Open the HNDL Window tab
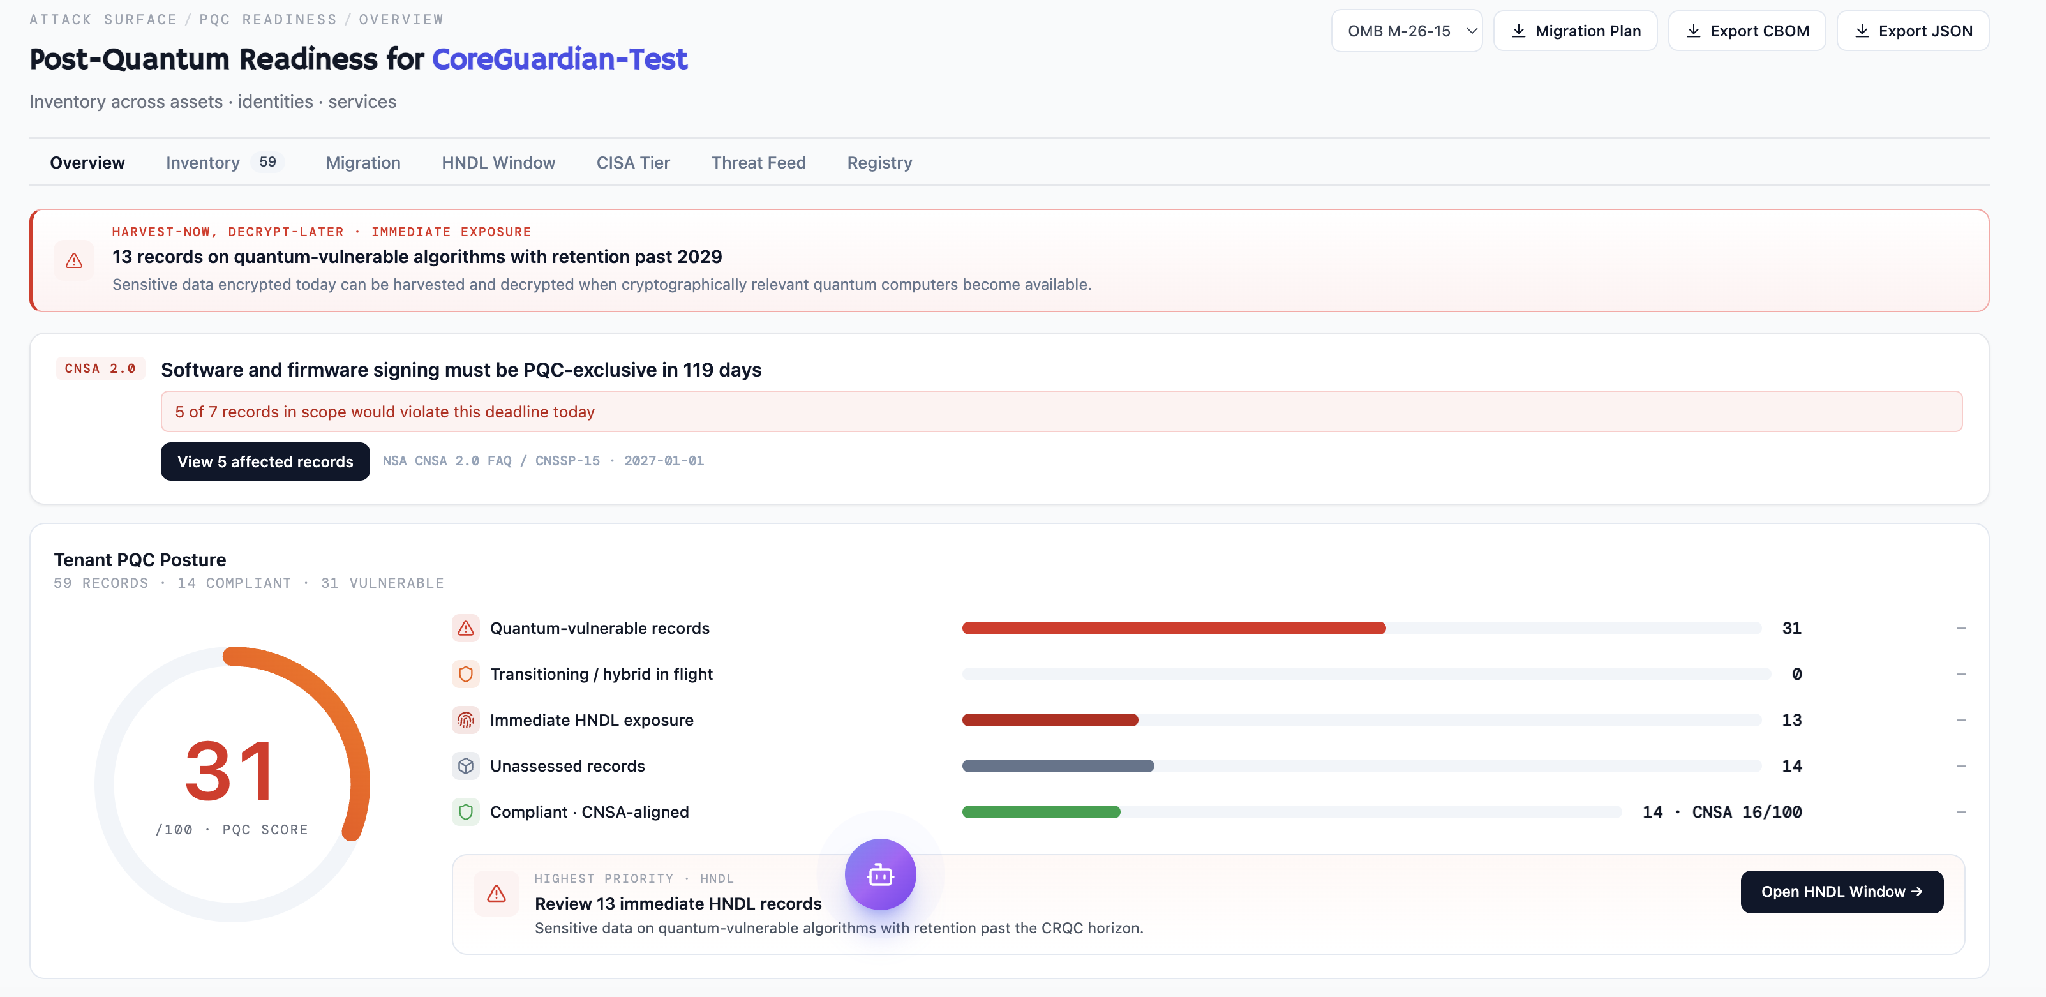Viewport: 2046px width, 997px height. pyautogui.click(x=498, y=163)
